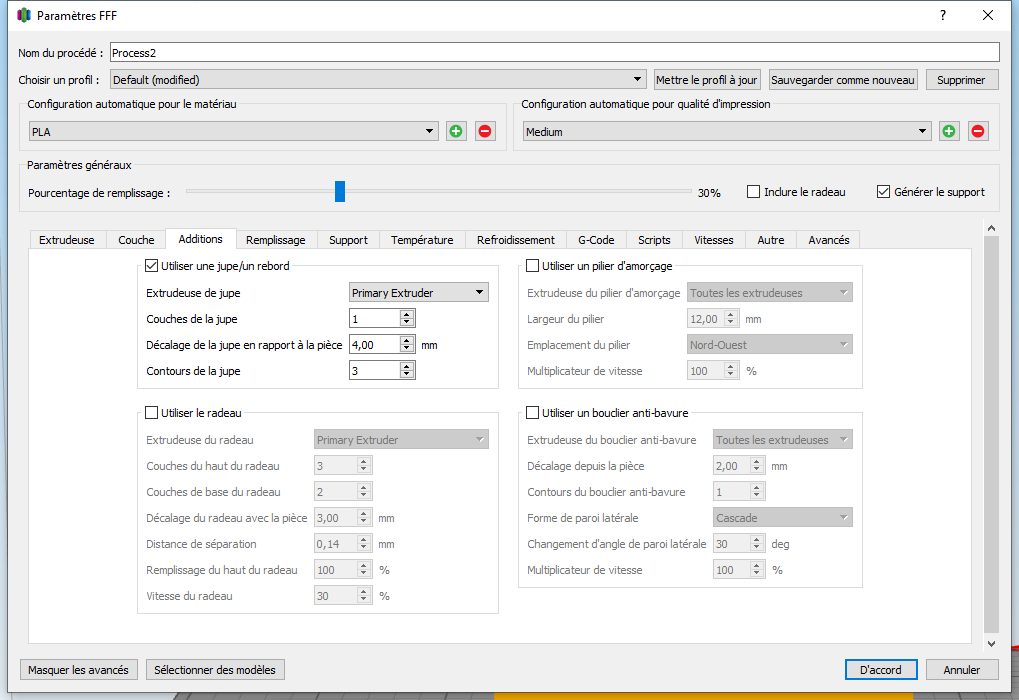The height and width of the screenshot is (700, 1019).
Task: Click red minus icon beside Medium quality
Action: click(x=978, y=131)
